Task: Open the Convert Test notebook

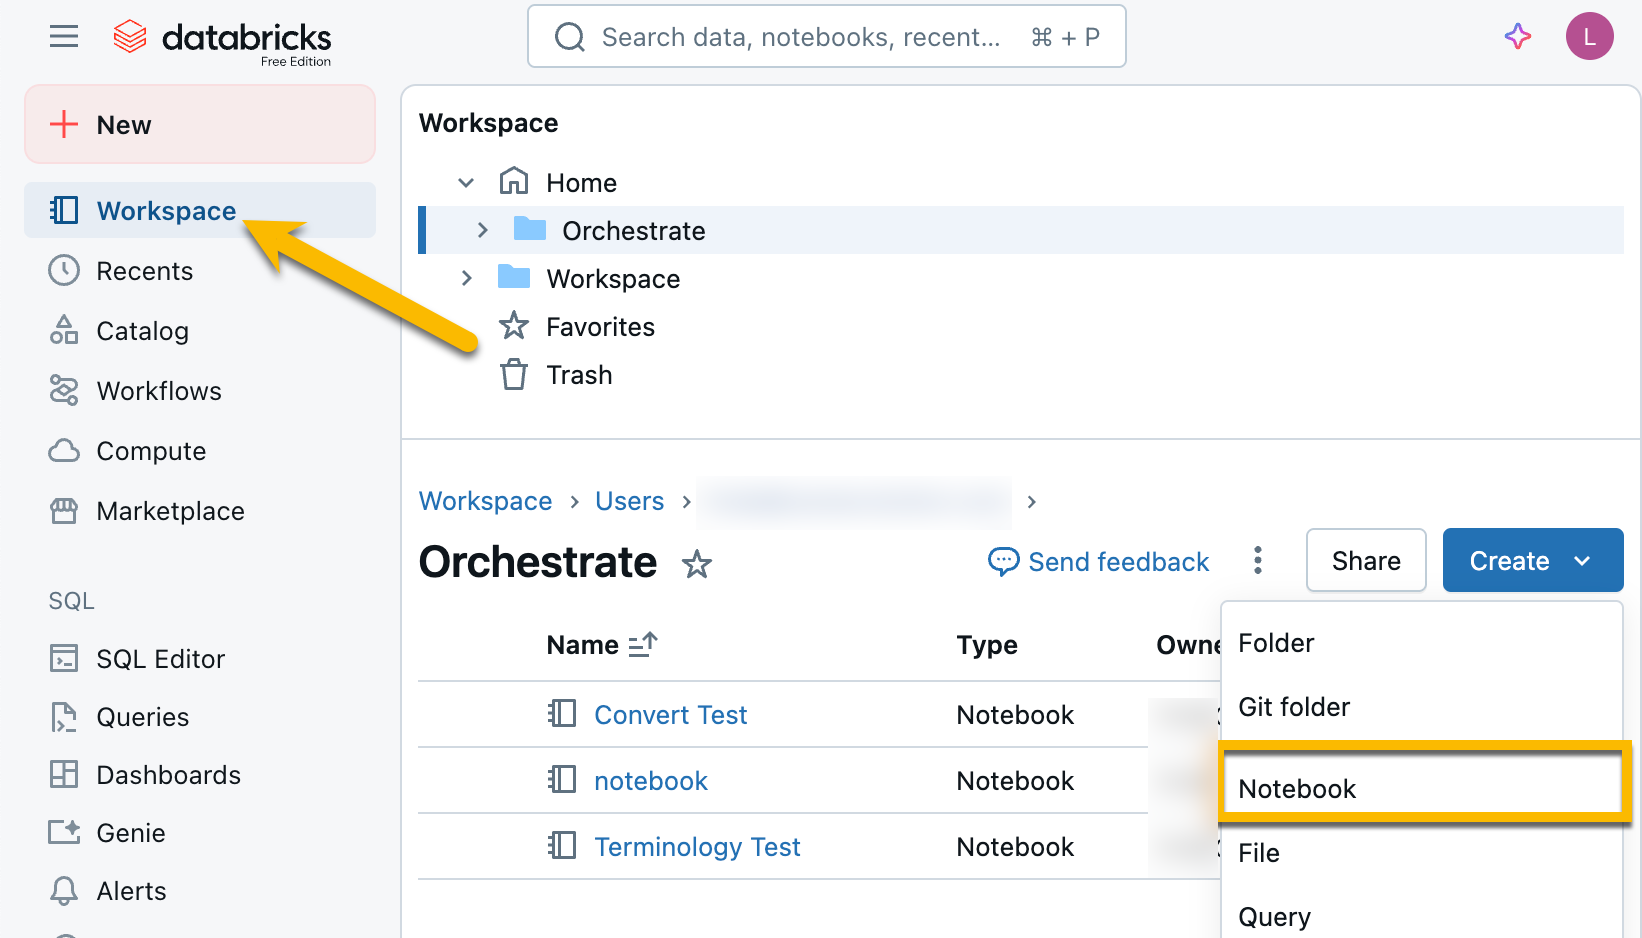Action: (670, 715)
